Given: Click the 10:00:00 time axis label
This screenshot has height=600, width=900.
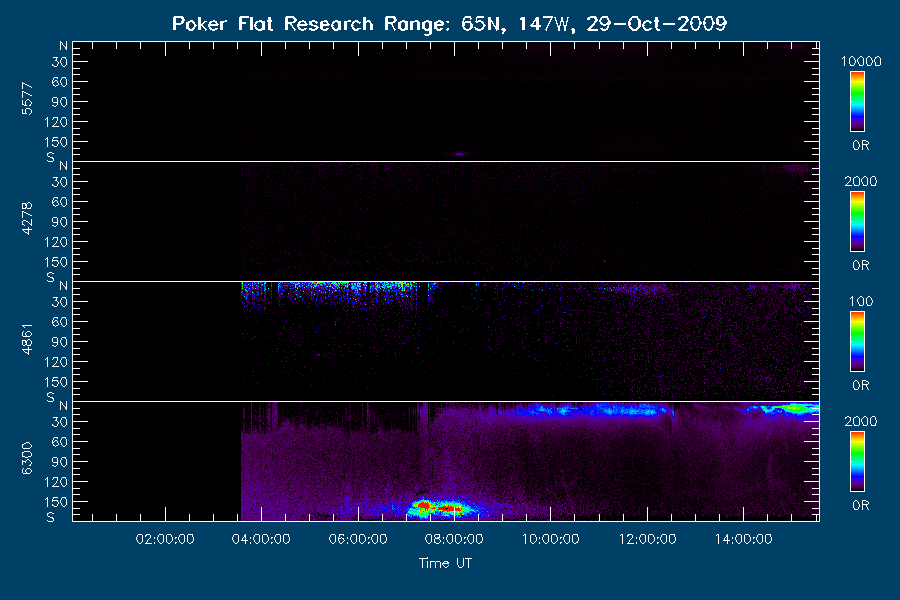Looking at the screenshot, I should [550, 539].
